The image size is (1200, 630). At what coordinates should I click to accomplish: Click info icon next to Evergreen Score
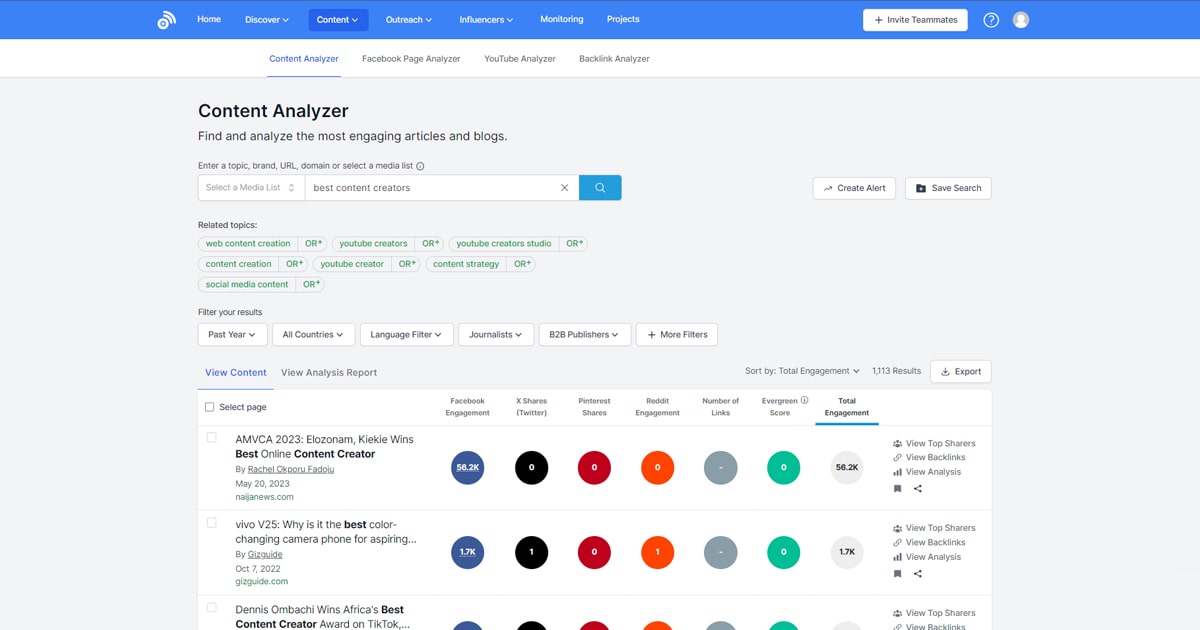[805, 400]
